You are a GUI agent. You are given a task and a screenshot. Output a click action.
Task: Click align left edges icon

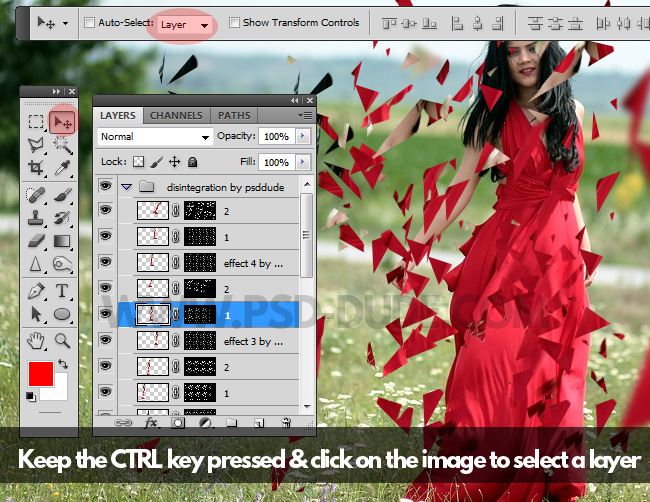[x=457, y=23]
